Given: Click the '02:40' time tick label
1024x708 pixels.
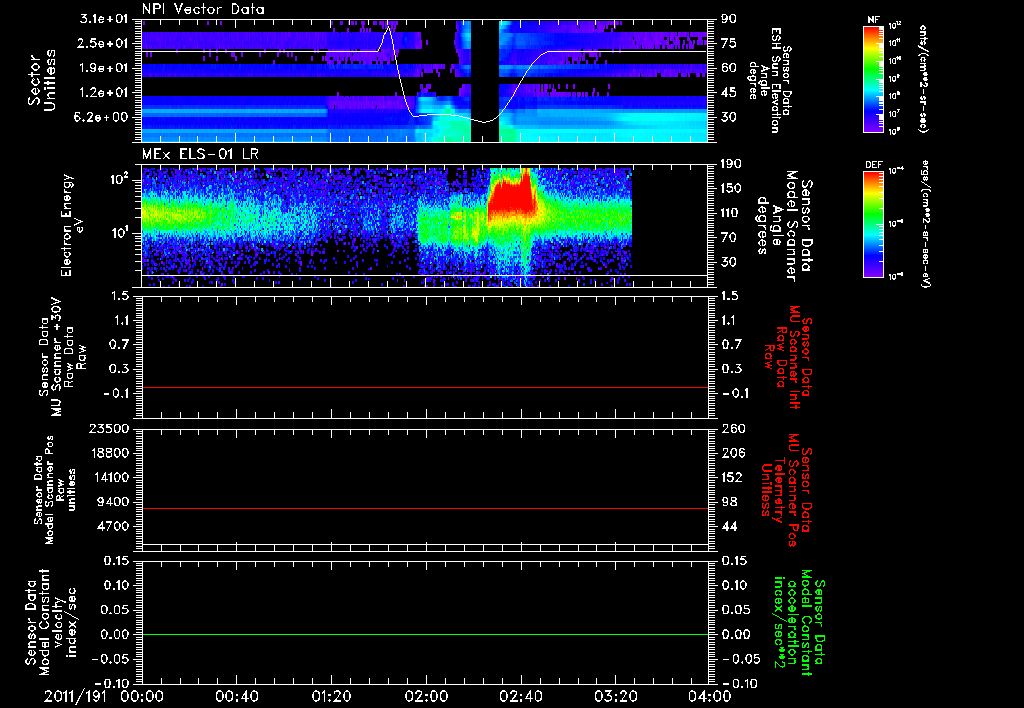Looking at the screenshot, I should (520, 696).
